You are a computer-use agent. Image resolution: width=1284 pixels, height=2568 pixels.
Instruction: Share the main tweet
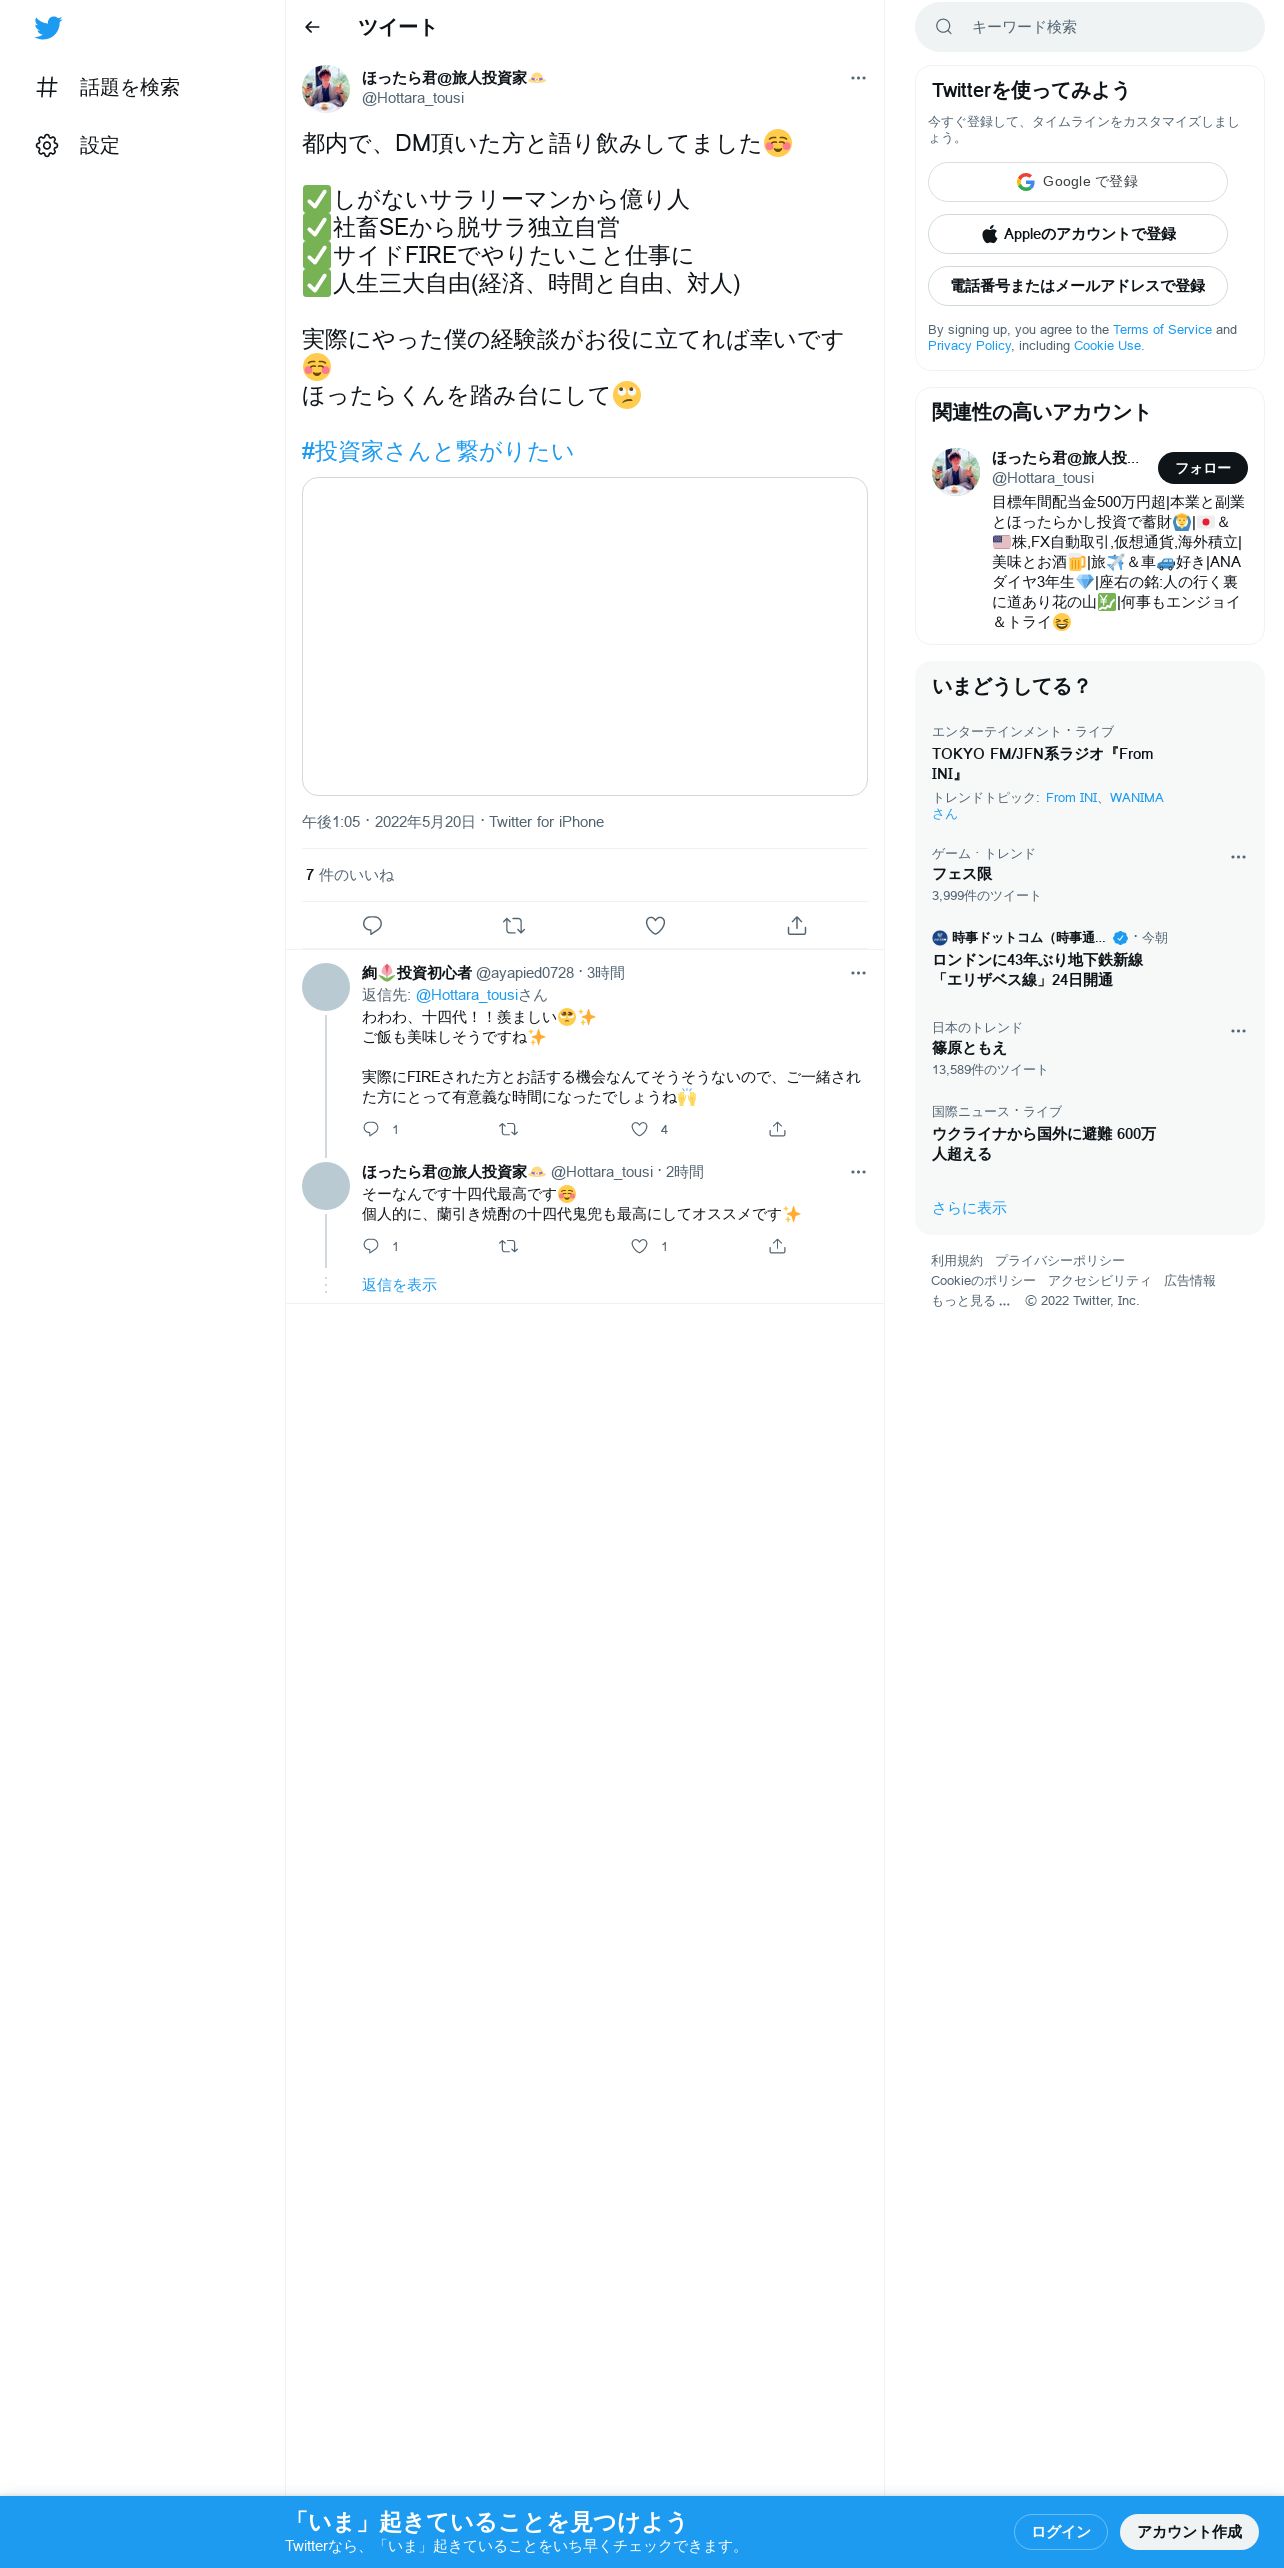pos(797,925)
